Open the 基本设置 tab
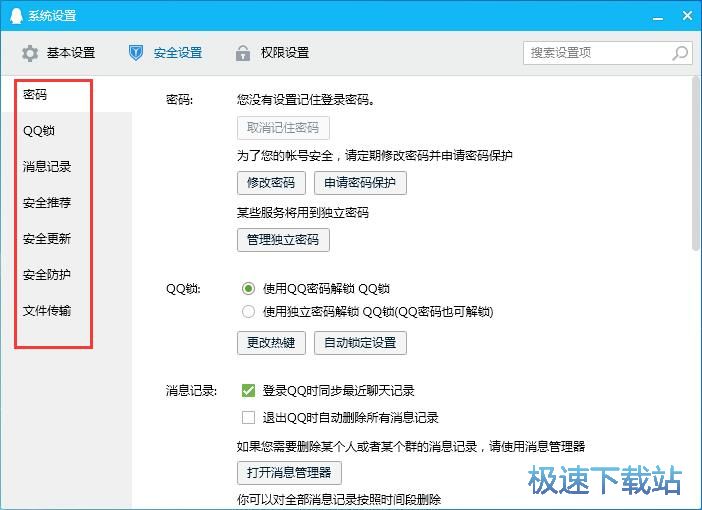Viewport: 702px width, 510px height. (x=59, y=53)
